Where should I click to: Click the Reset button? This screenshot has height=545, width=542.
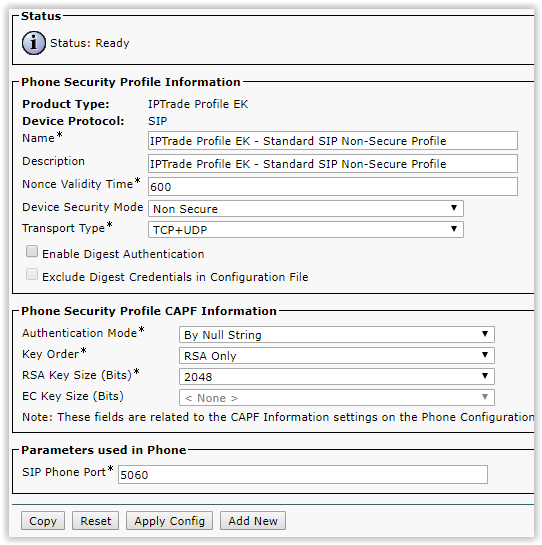pos(95,520)
